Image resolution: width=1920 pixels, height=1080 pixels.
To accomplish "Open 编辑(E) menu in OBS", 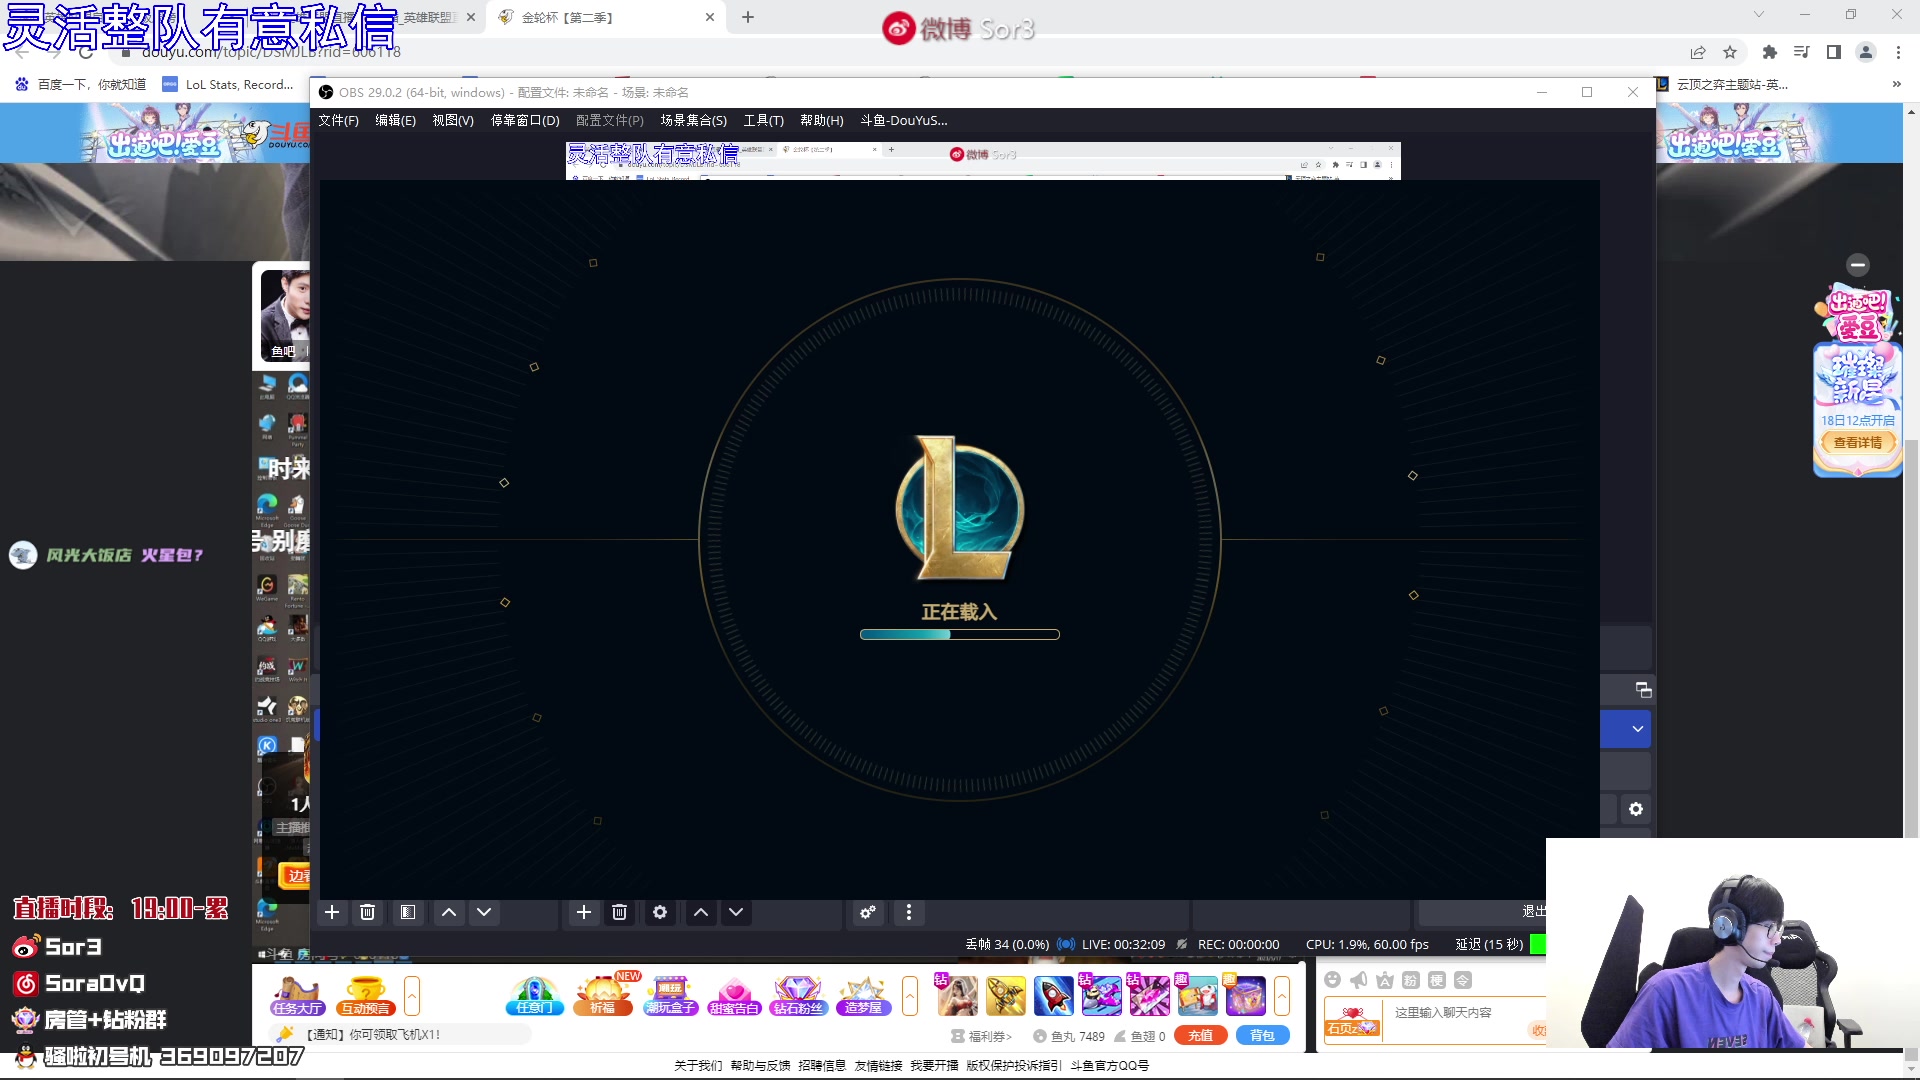I will point(395,120).
